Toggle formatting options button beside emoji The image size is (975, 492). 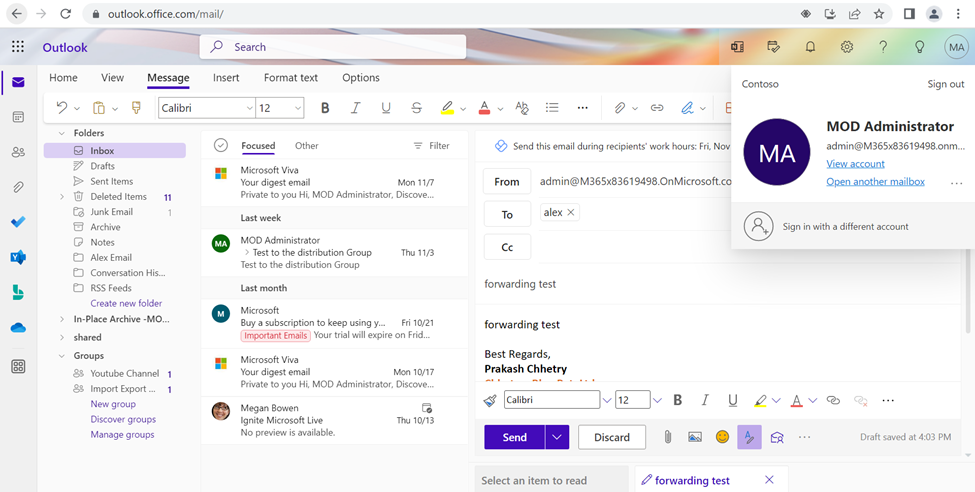(749, 437)
